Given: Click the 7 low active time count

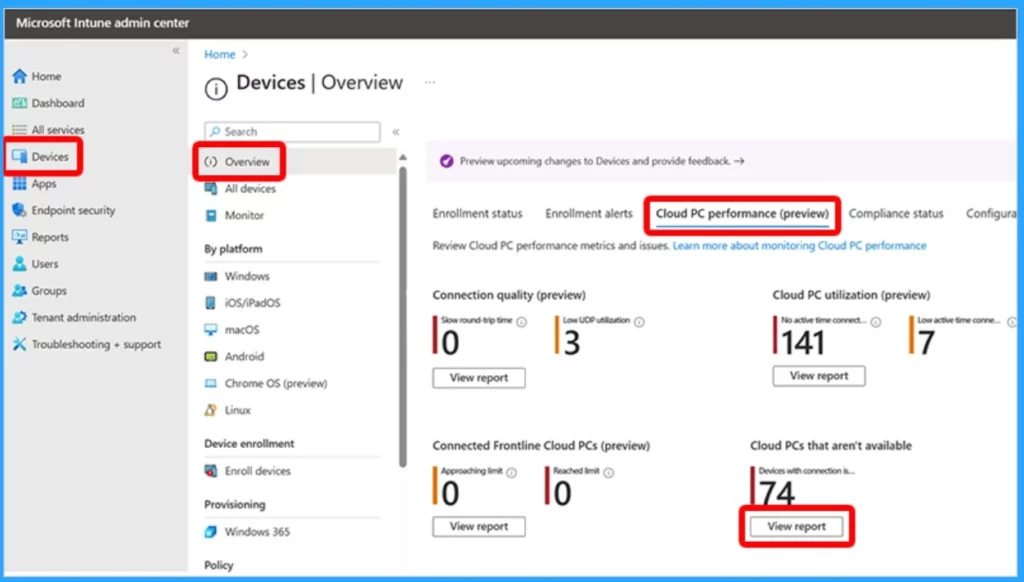Looking at the screenshot, I should [925, 343].
